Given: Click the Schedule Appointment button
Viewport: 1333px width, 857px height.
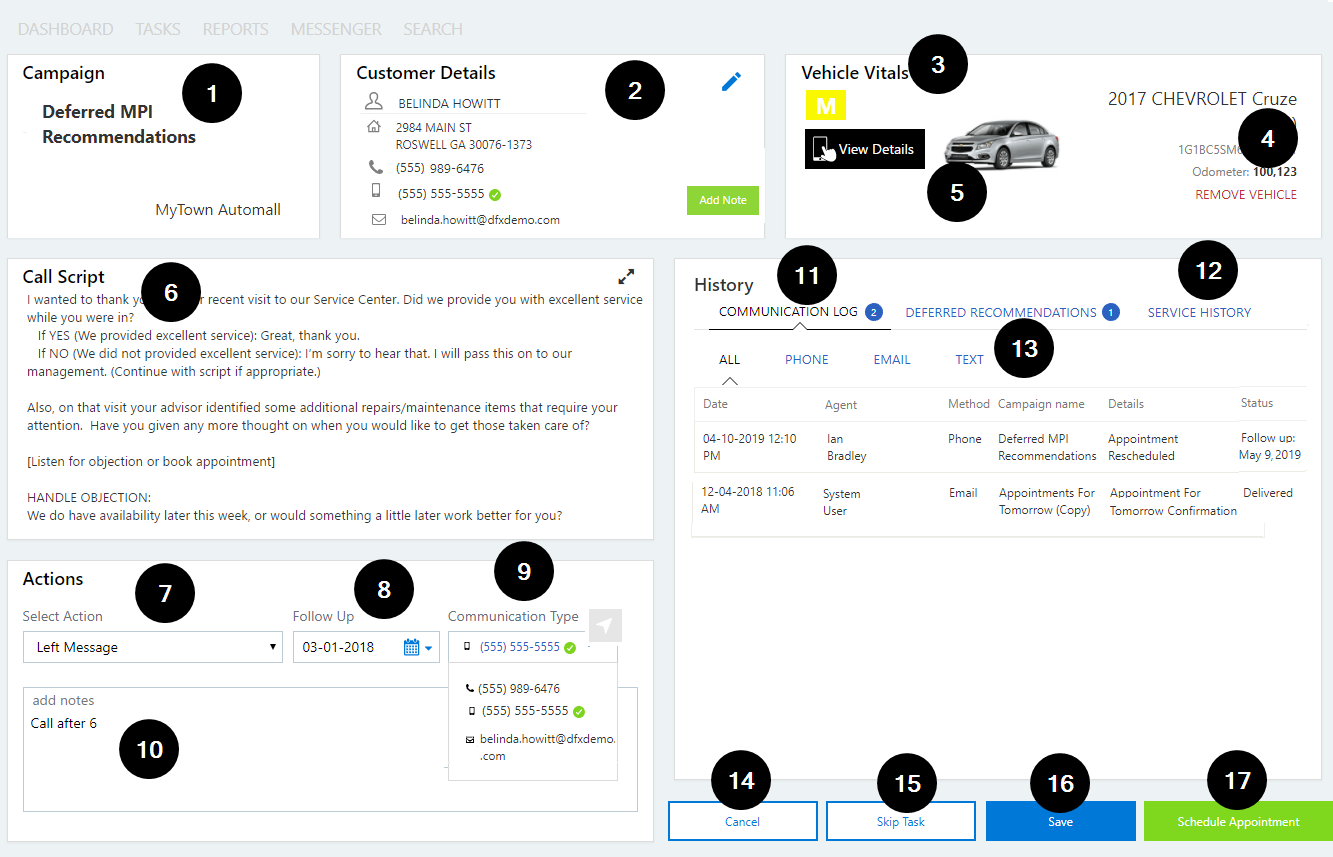Looking at the screenshot, I should pyautogui.click(x=1238, y=821).
